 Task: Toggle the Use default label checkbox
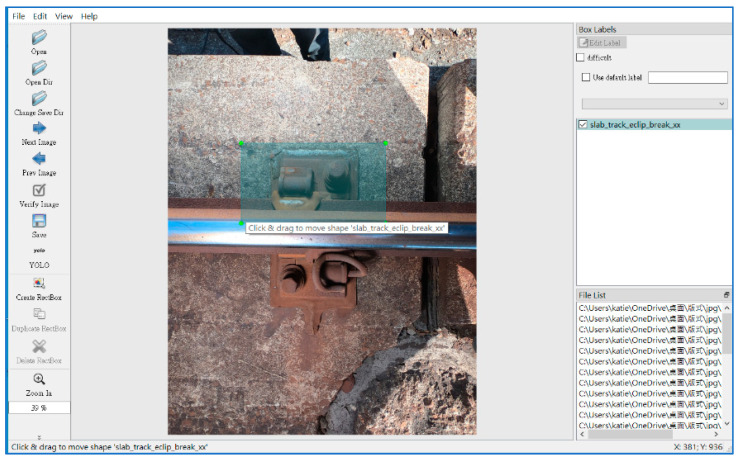pos(586,77)
